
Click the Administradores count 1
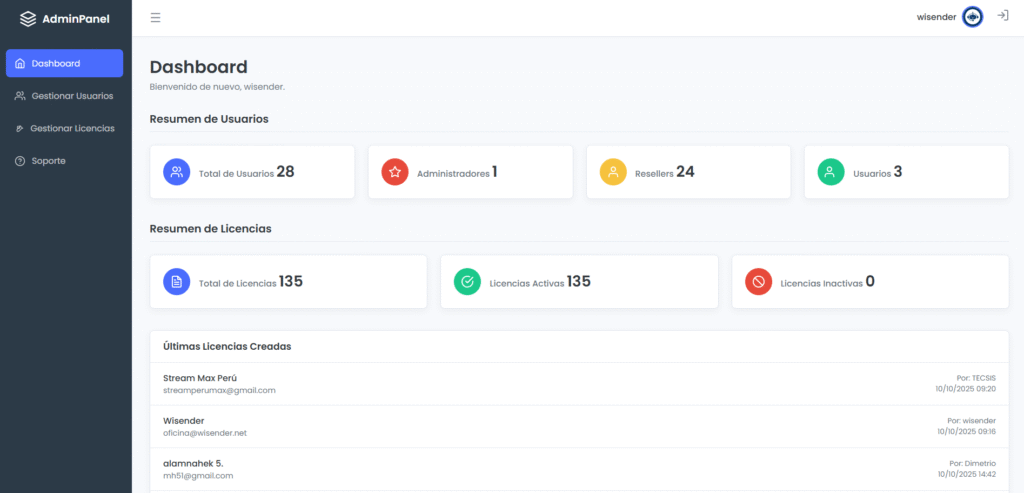pos(495,172)
